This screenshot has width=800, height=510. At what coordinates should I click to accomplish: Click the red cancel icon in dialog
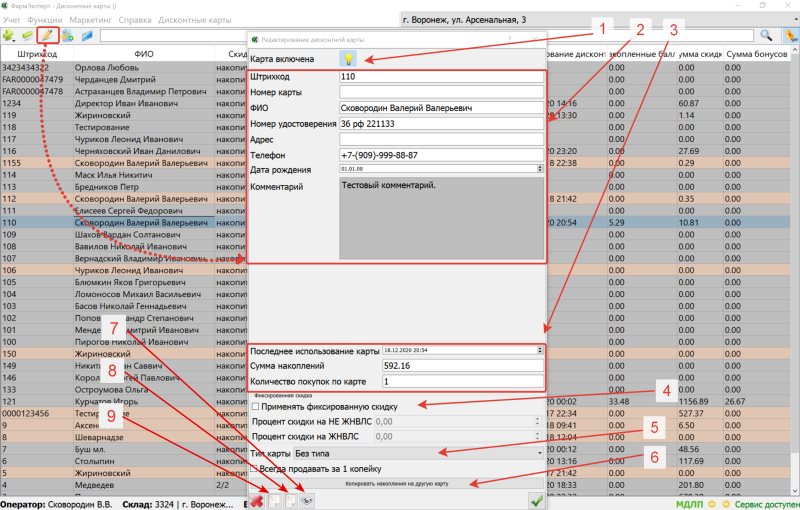(259, 500)
